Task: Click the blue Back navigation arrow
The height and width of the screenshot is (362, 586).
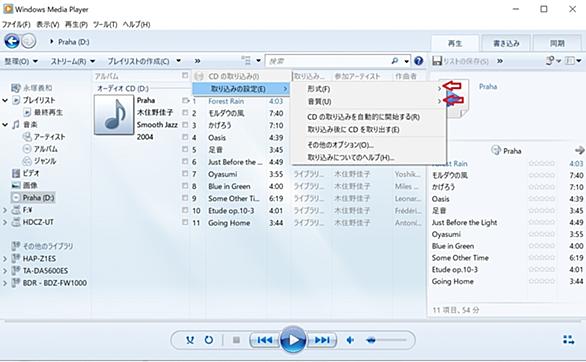Action: point(12,41)
